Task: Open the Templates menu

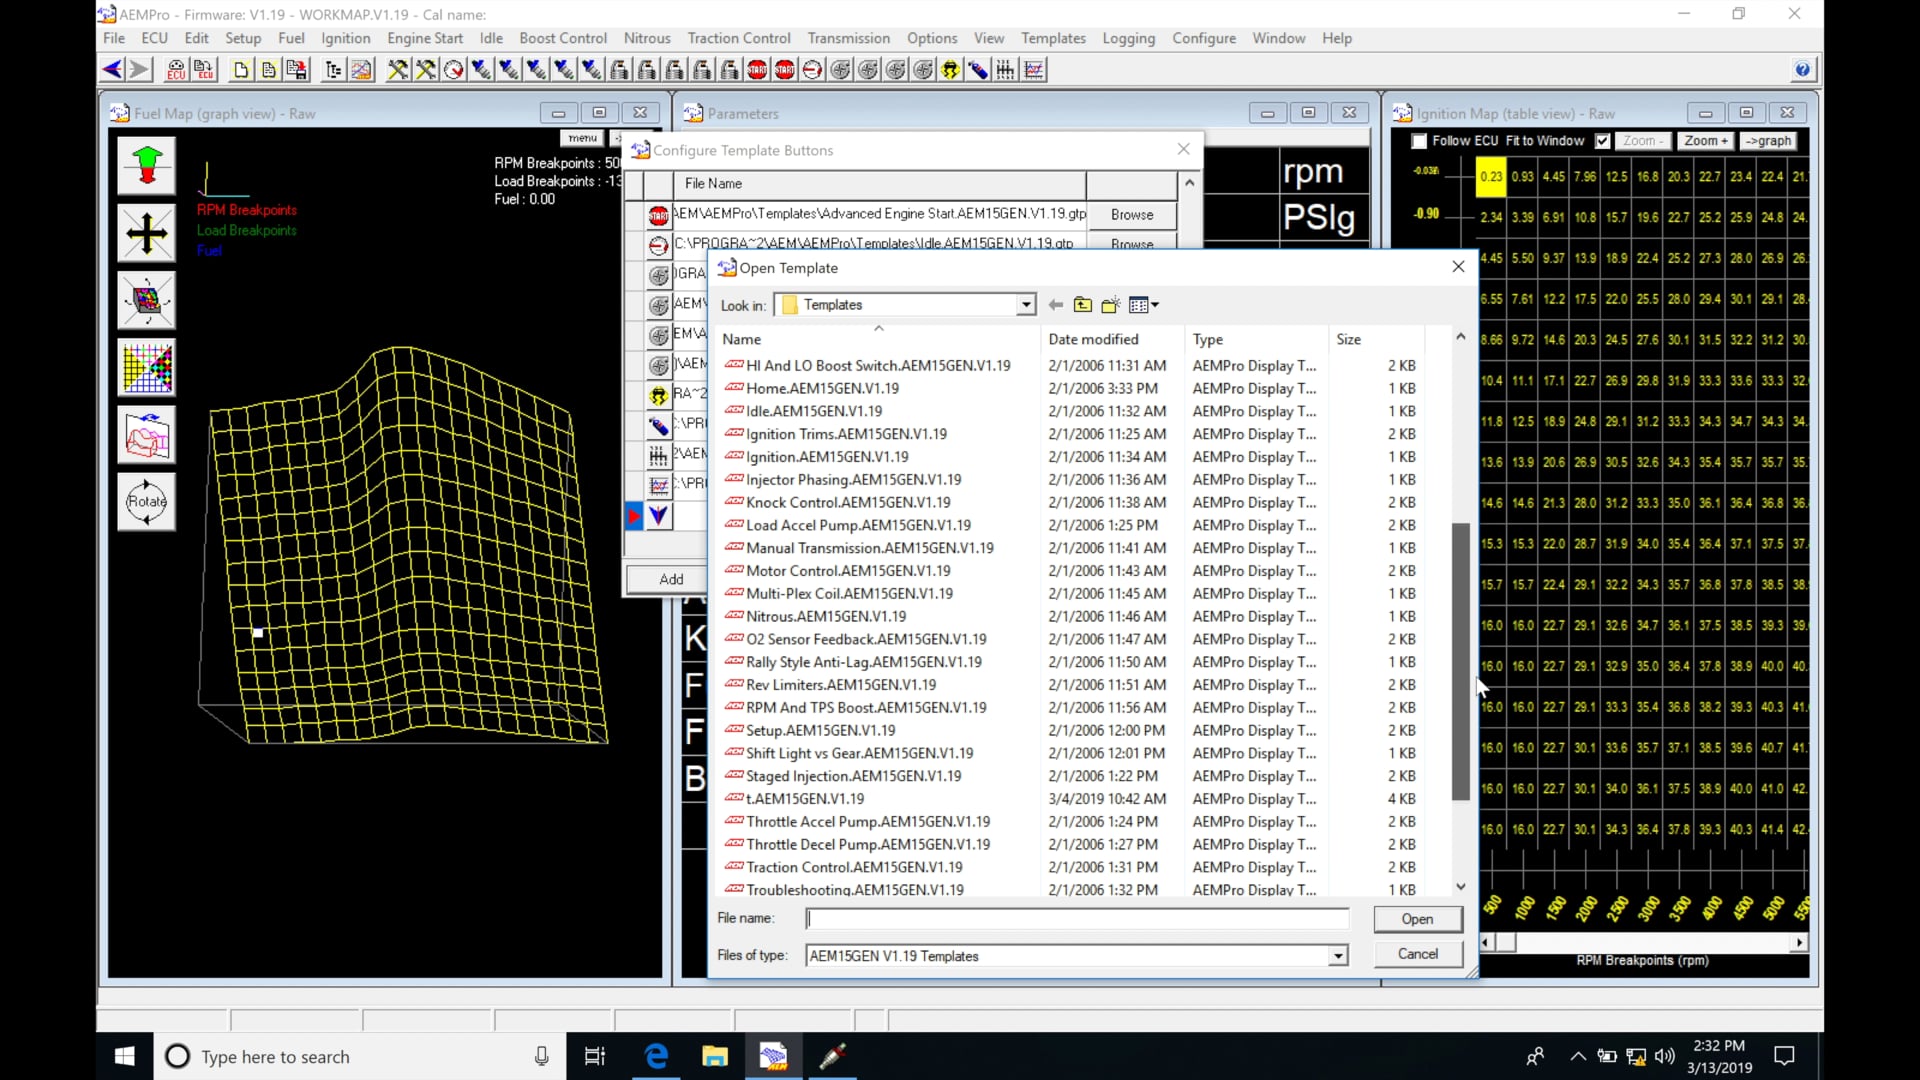Action: click(1052, 38)
